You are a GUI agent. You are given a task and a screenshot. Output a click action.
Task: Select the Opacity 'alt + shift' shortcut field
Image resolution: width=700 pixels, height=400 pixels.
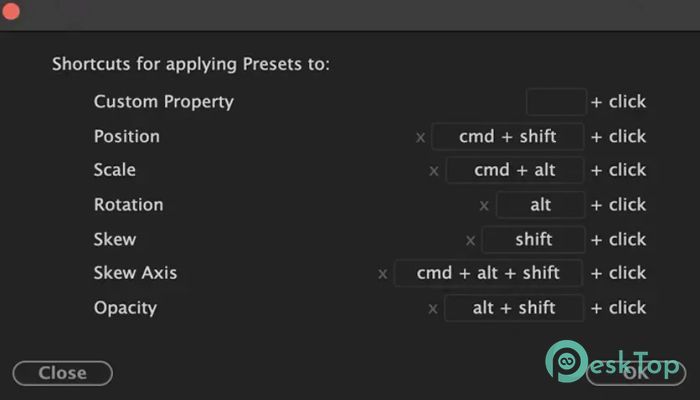point(514,308)
